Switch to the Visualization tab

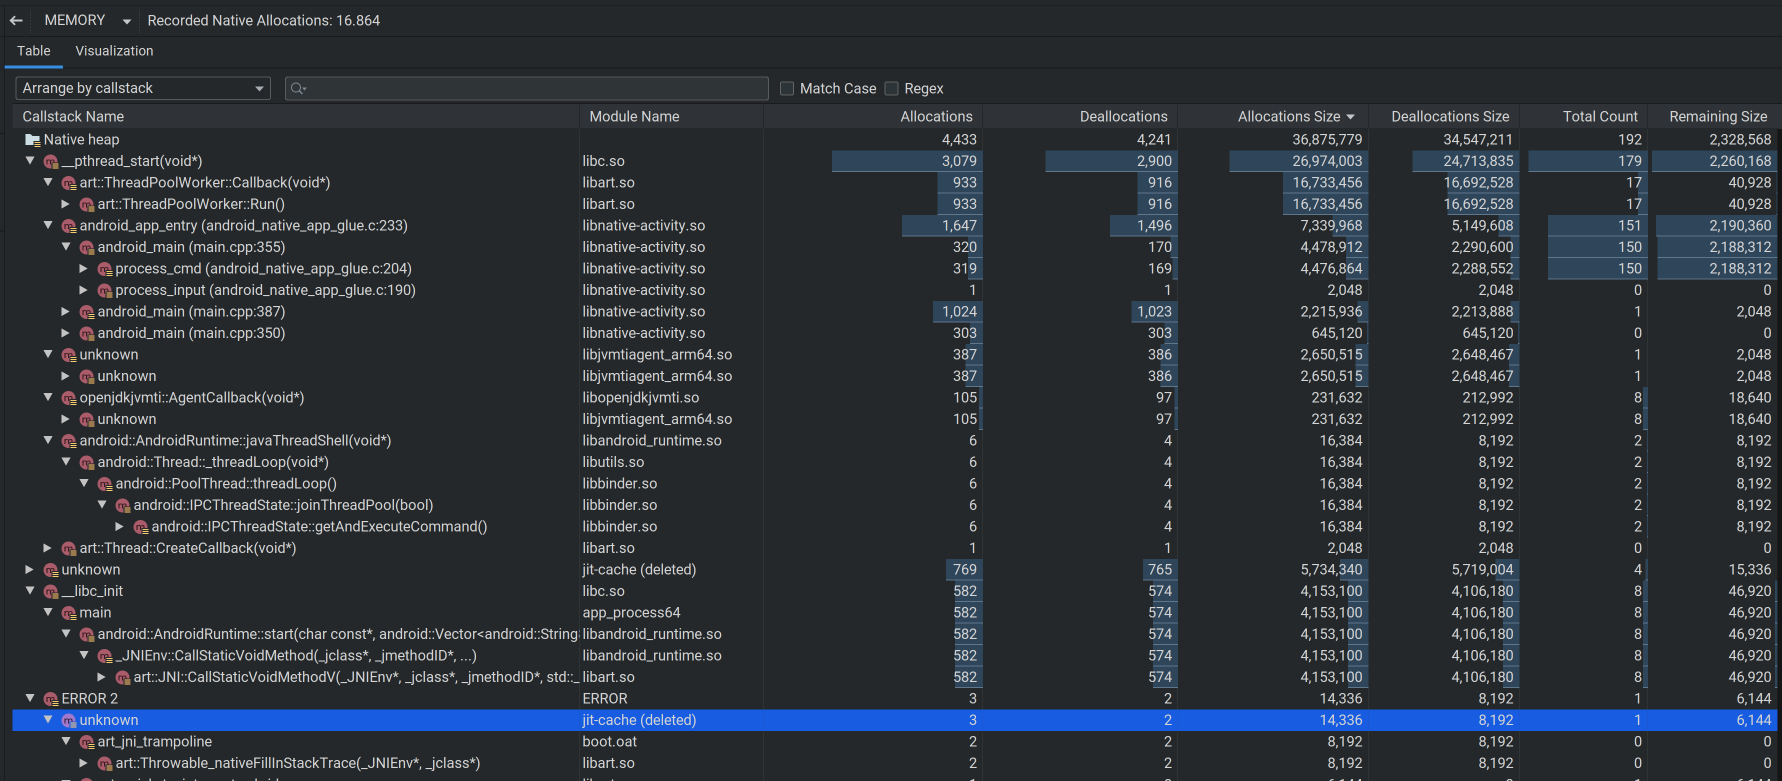coord(114,51)
